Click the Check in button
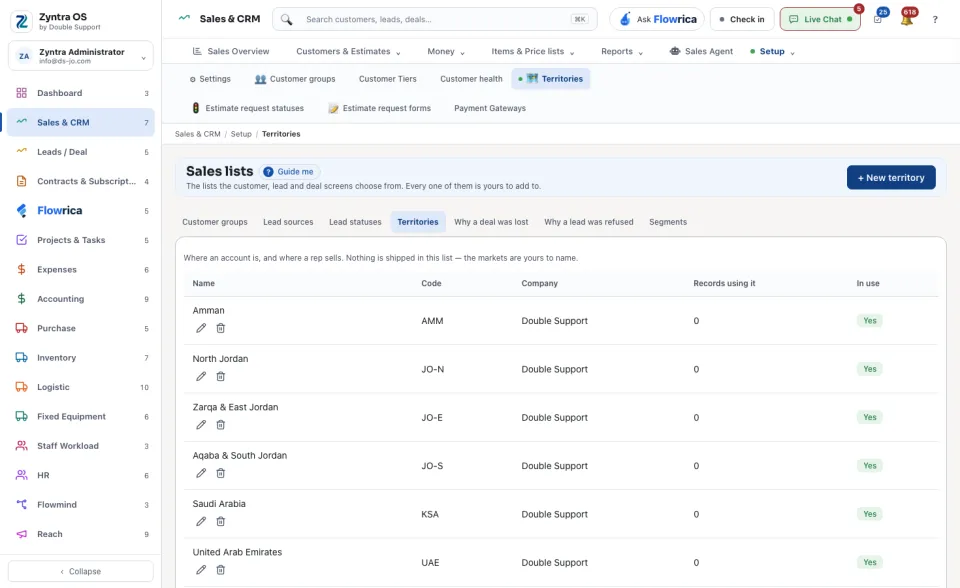The width and height of the screenshot is (960, 588). pos(741,20)
